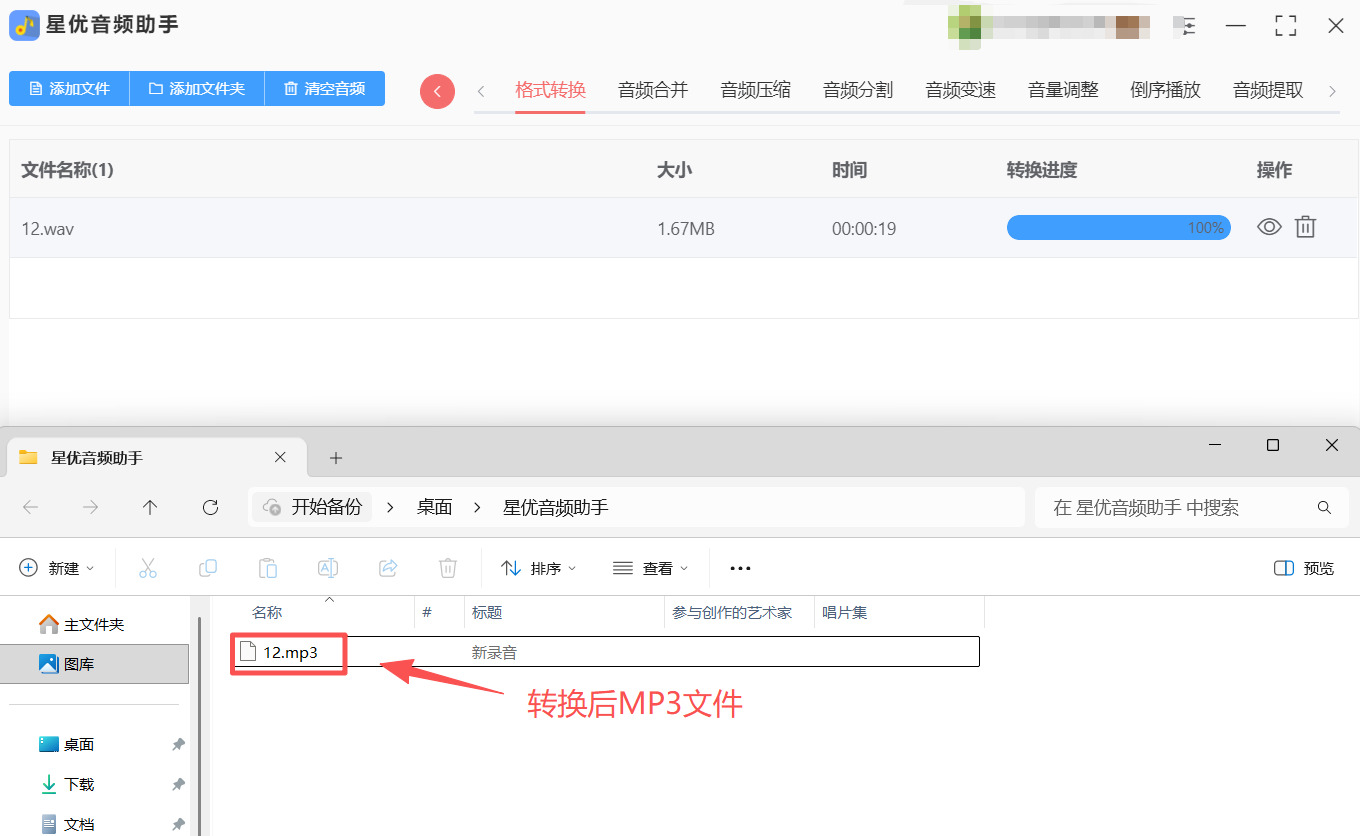Screen dimensions: 1360x836
Task: Open the 新建 dropdown menu
Action: [58, 567]
